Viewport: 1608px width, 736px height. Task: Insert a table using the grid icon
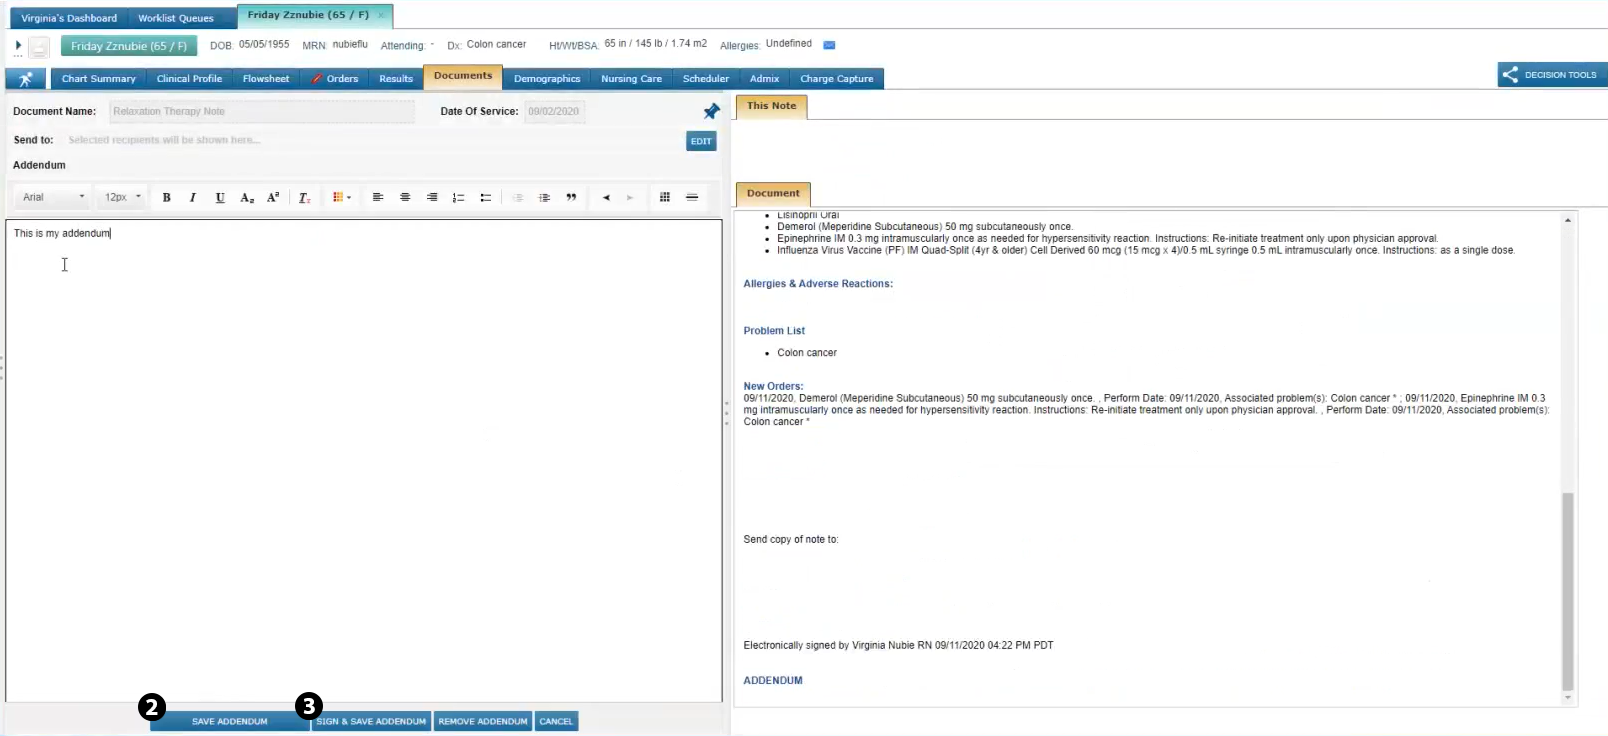pyautogui.click(x=664, y=198)
